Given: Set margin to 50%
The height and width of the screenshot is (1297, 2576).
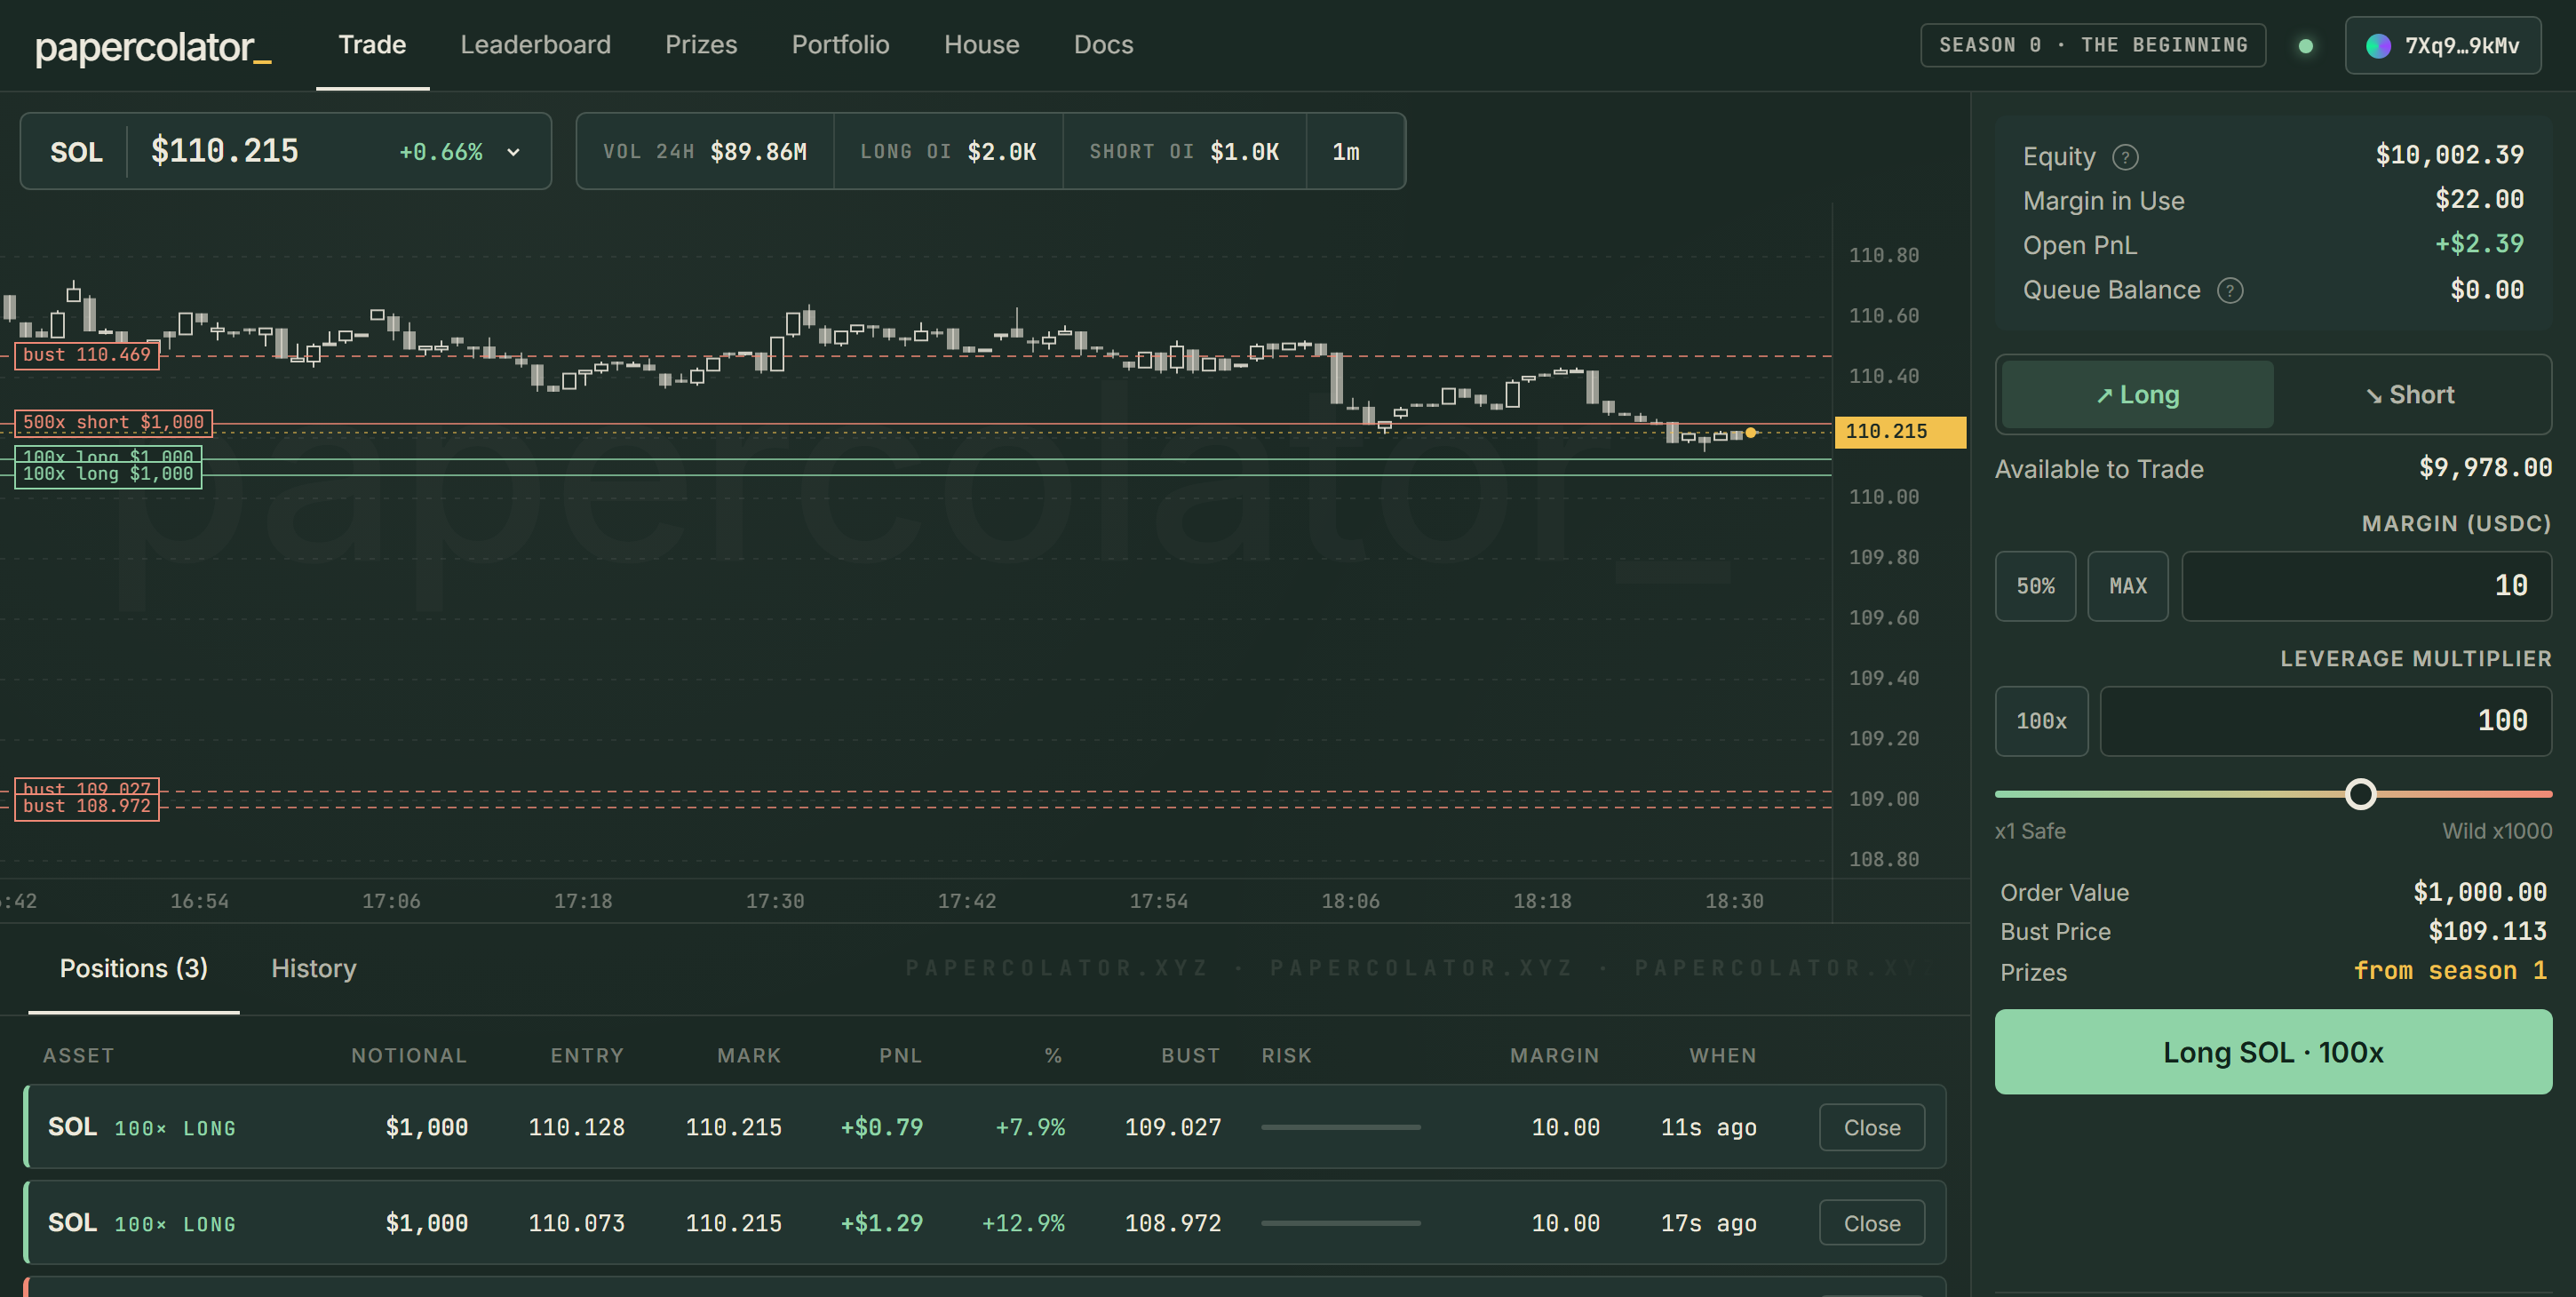Looking at the screenshot, I should pyautogui.click(x=2035, y=586).
